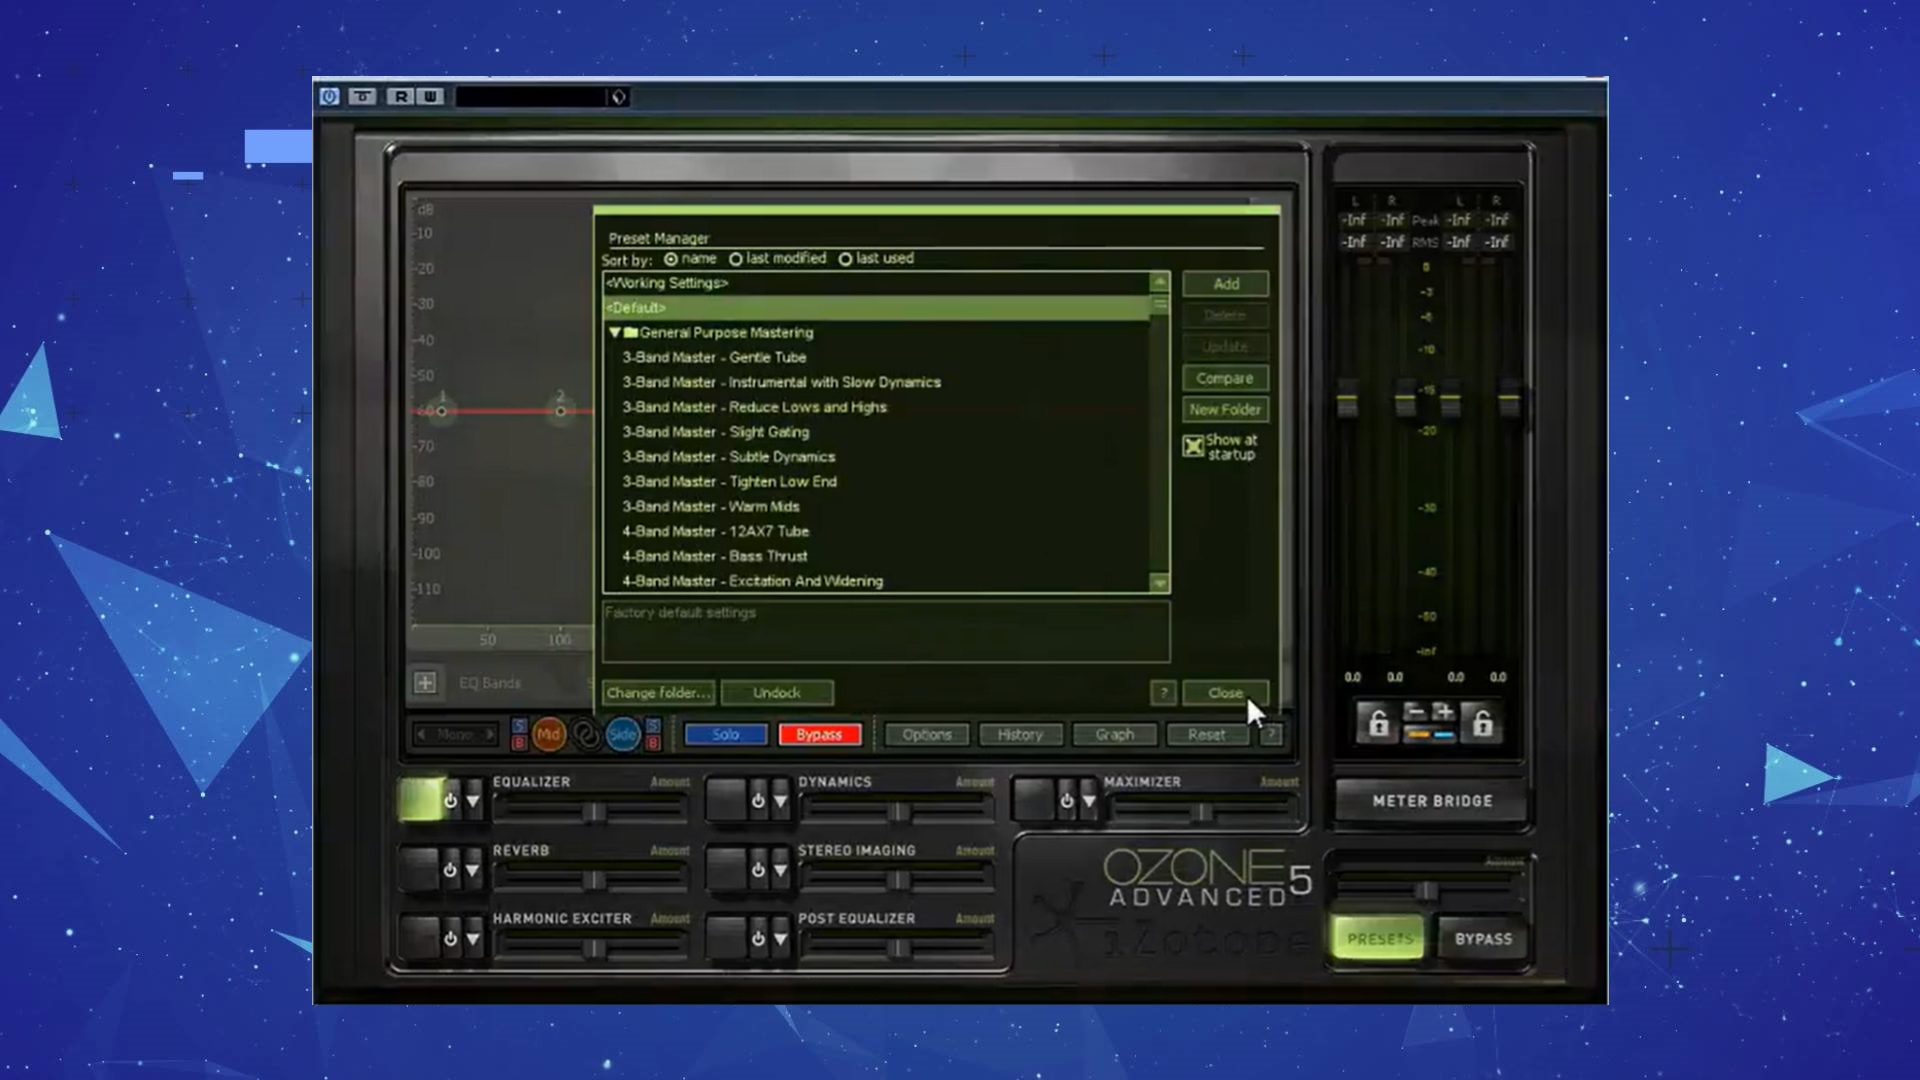Toggle Dynamics module power
Screen dimensions: 1920x1080
tap(758, 801)
